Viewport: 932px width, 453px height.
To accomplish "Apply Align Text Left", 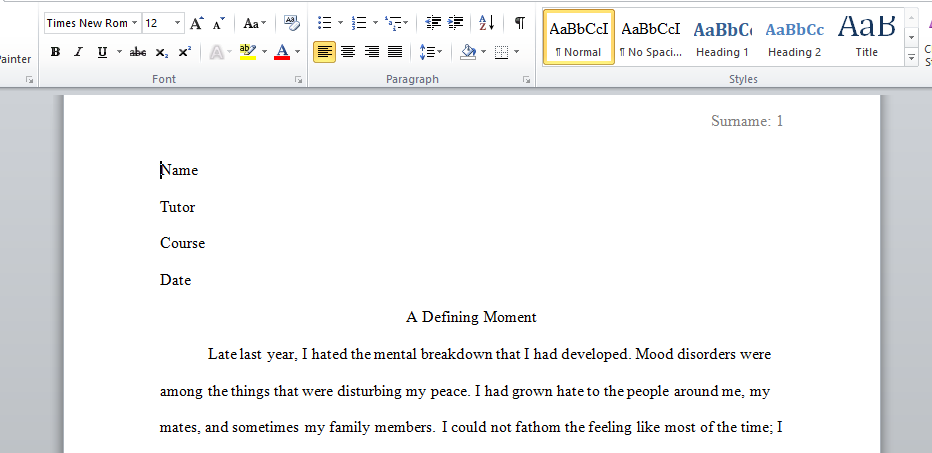I will pos(324,52).
